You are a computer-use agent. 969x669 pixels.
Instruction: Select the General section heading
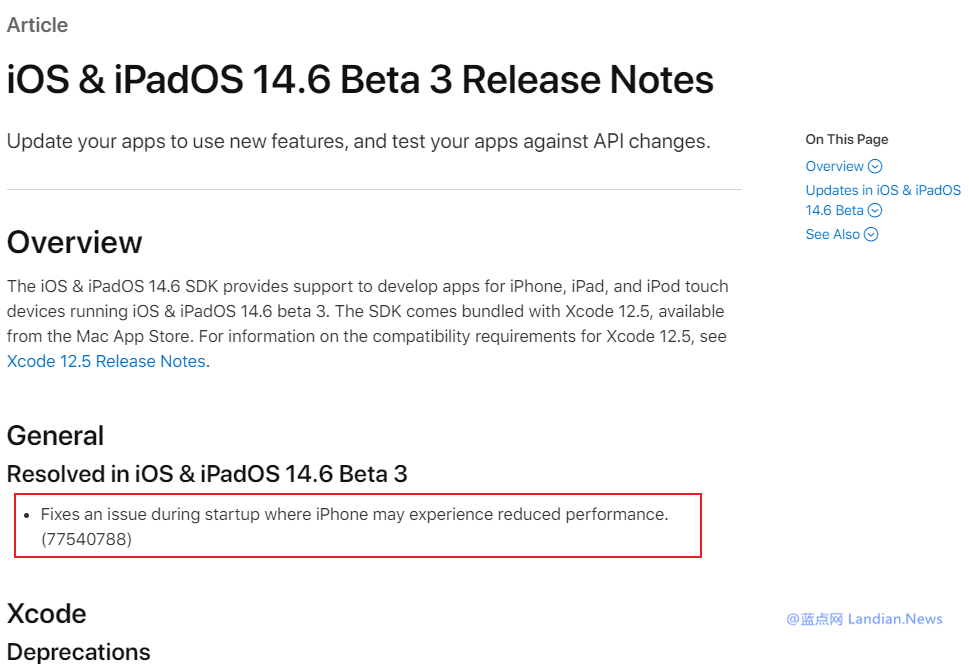click(x=55, y=436)
